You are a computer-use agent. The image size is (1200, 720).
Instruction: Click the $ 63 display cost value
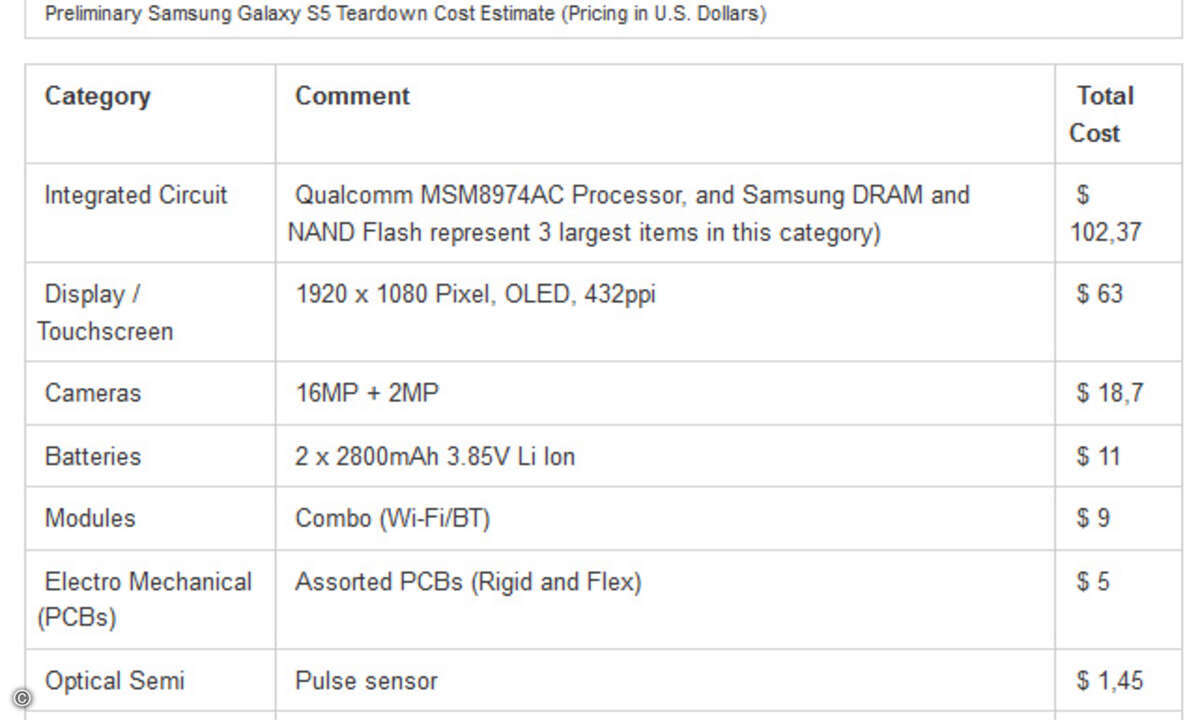tap(1100, 294)
